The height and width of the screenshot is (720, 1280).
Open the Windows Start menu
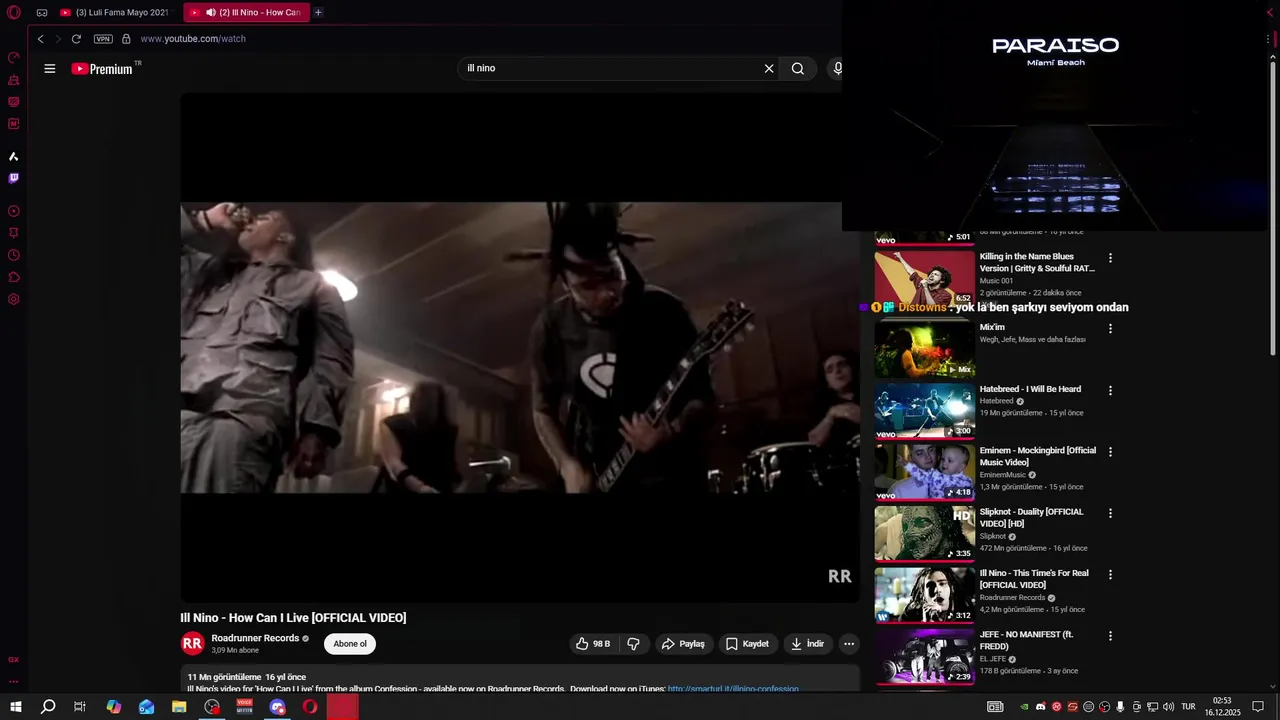coord(16,707)
